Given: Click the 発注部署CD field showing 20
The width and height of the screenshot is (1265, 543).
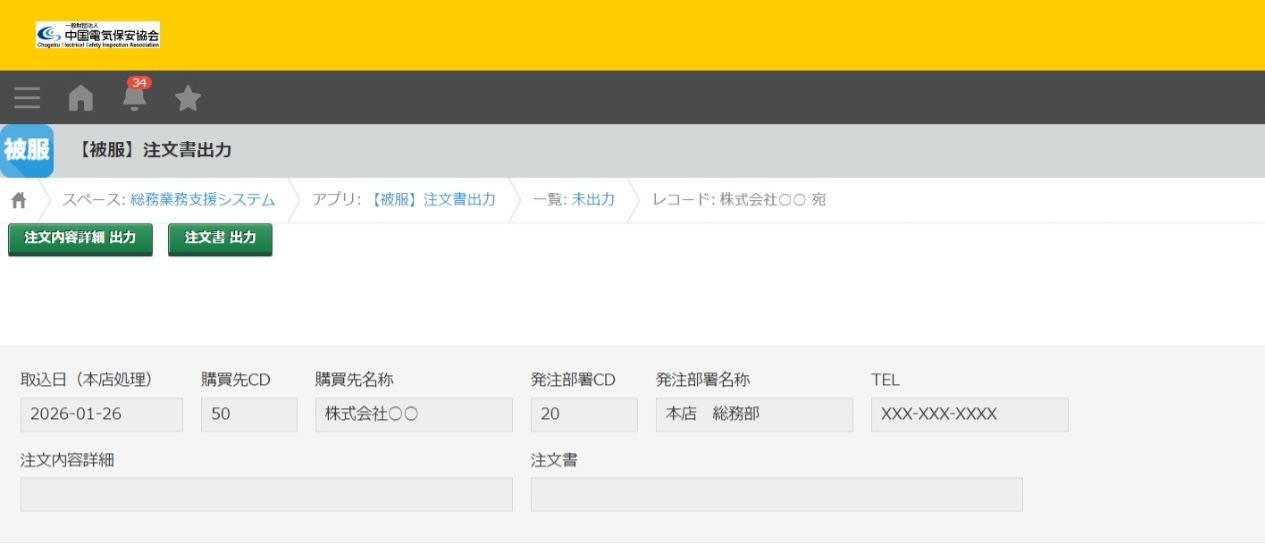Looking at the screenshot, I should (x=584, y=415).
